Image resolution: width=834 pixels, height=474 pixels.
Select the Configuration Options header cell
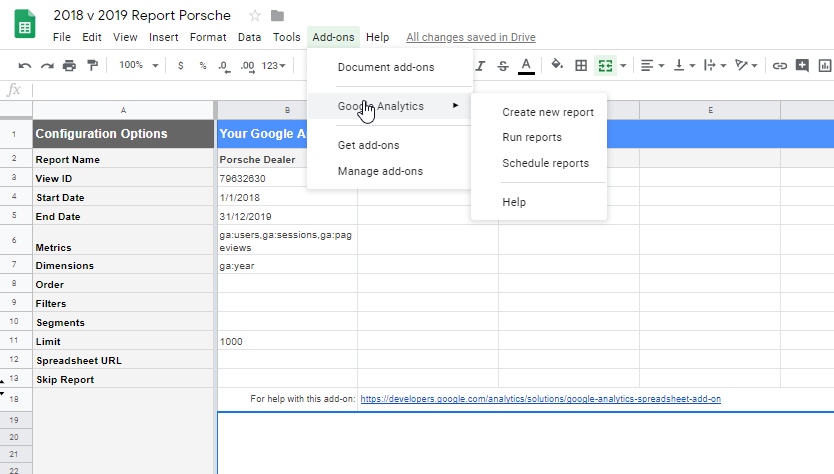[123, 134]
